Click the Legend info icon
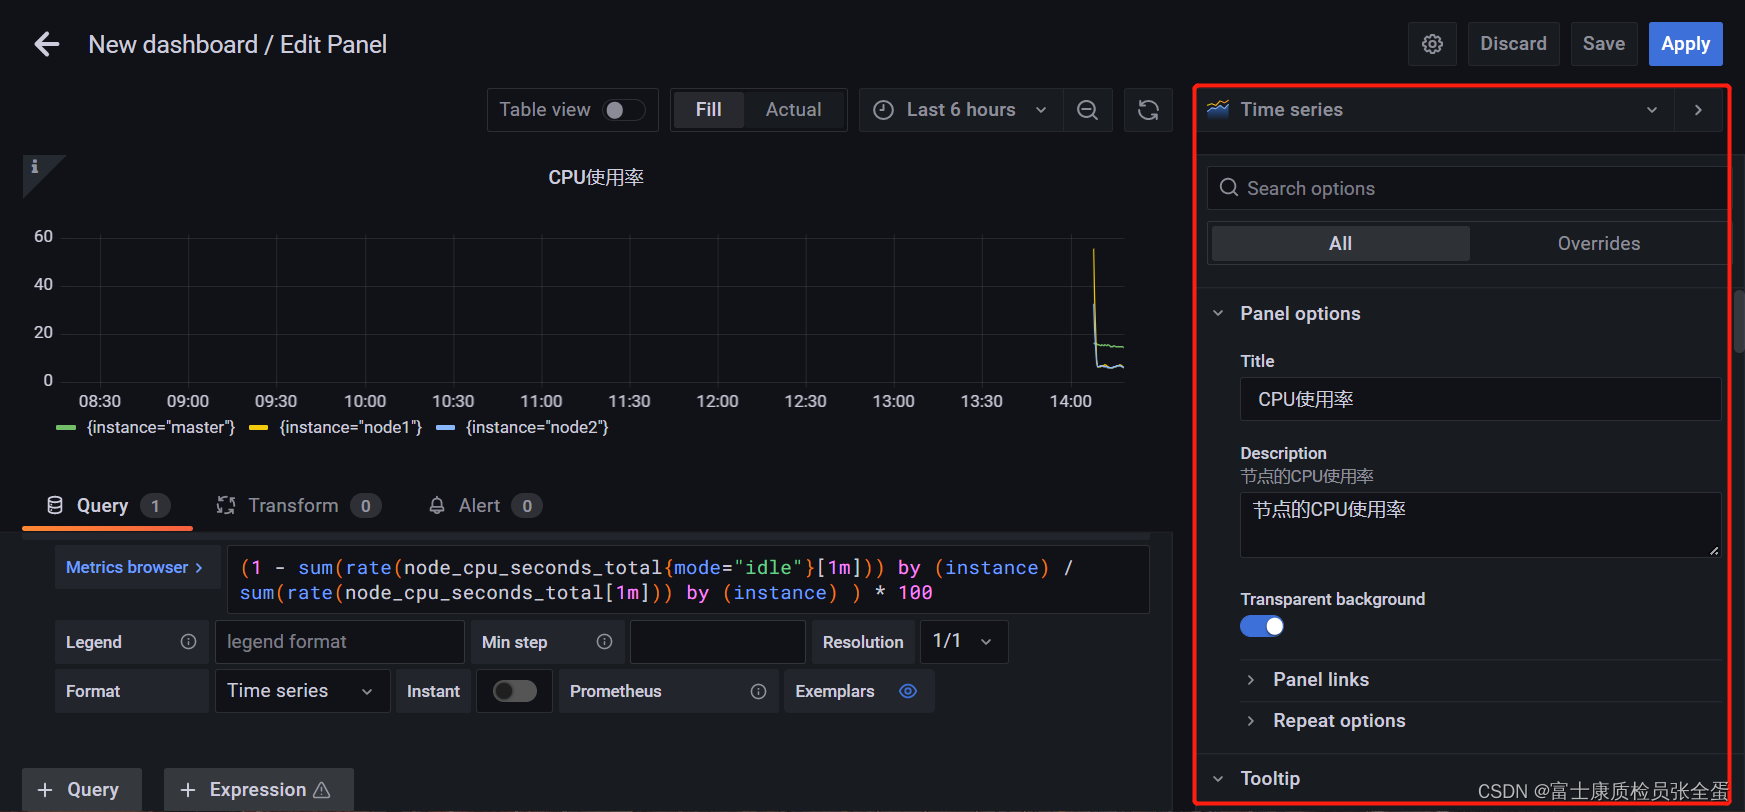This screenshot has height=812, width=1745. tap(188, 642)
